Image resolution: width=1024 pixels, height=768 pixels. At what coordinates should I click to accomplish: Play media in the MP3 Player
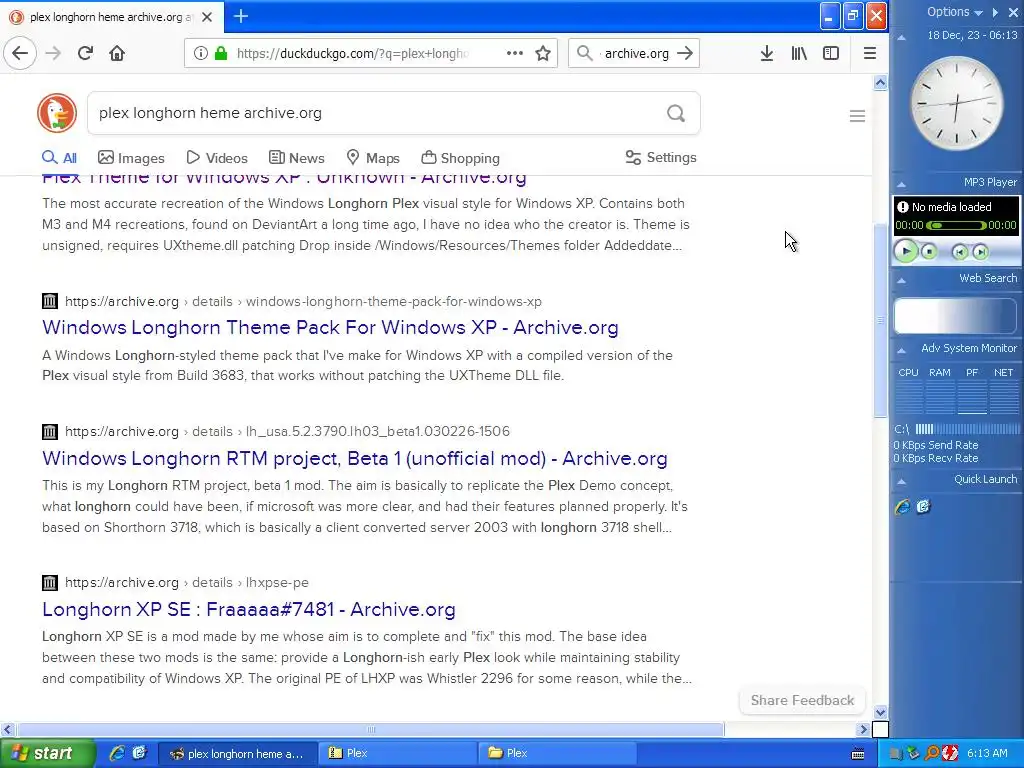pyautogui.click(x=906, y=251)
